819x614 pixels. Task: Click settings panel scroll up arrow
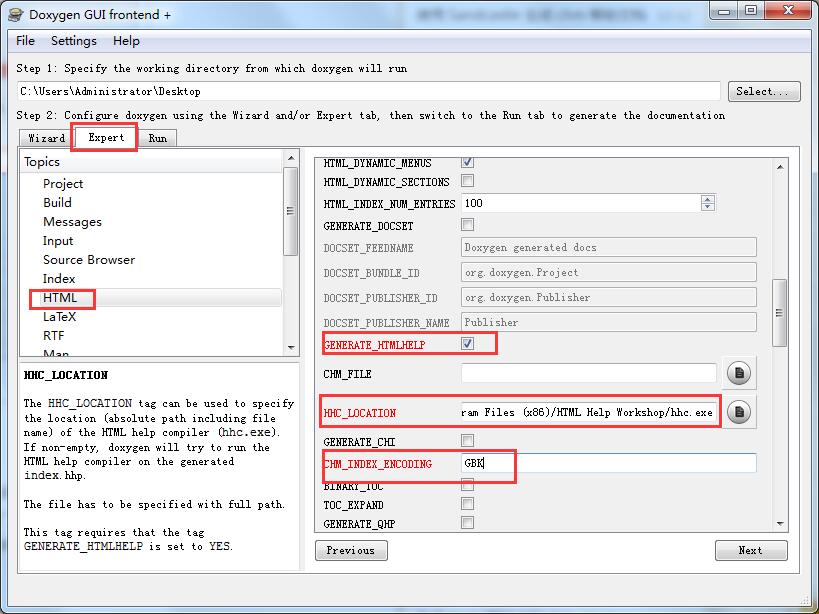tap(780, 167)
